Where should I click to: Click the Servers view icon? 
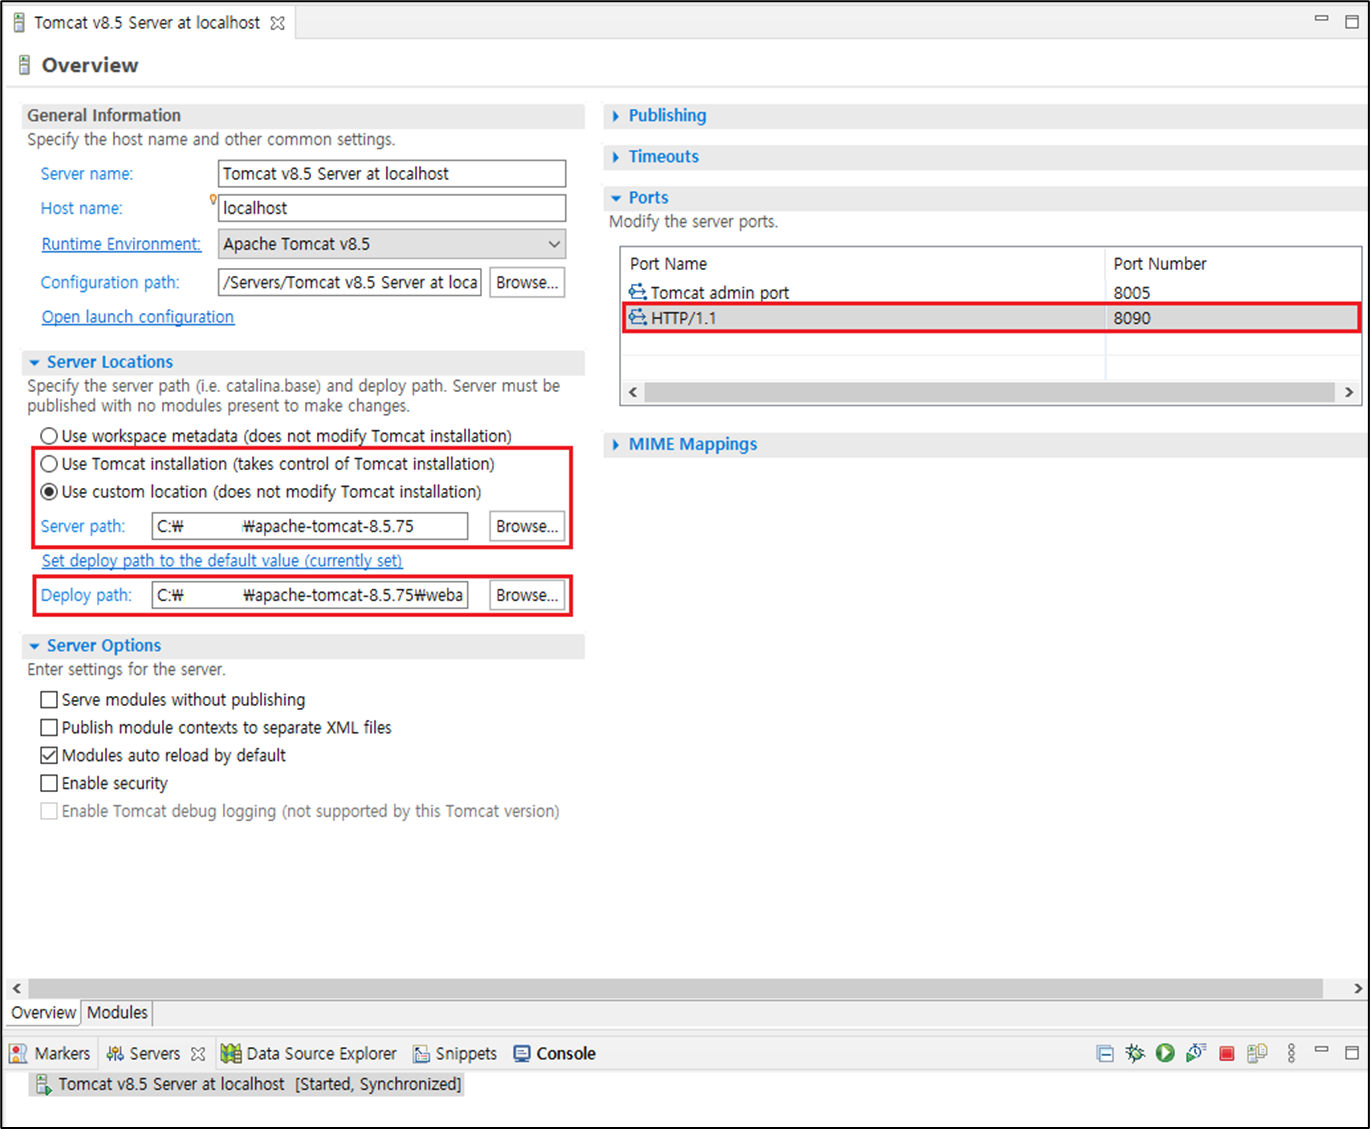tap(115, 1053)
